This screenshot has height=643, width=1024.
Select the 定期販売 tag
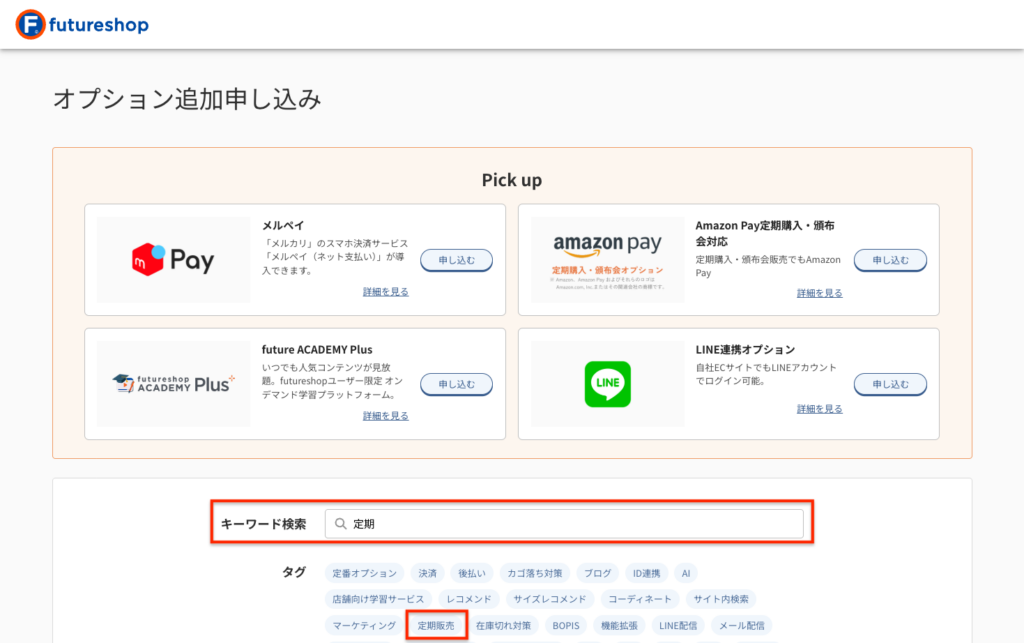point(436,626)
